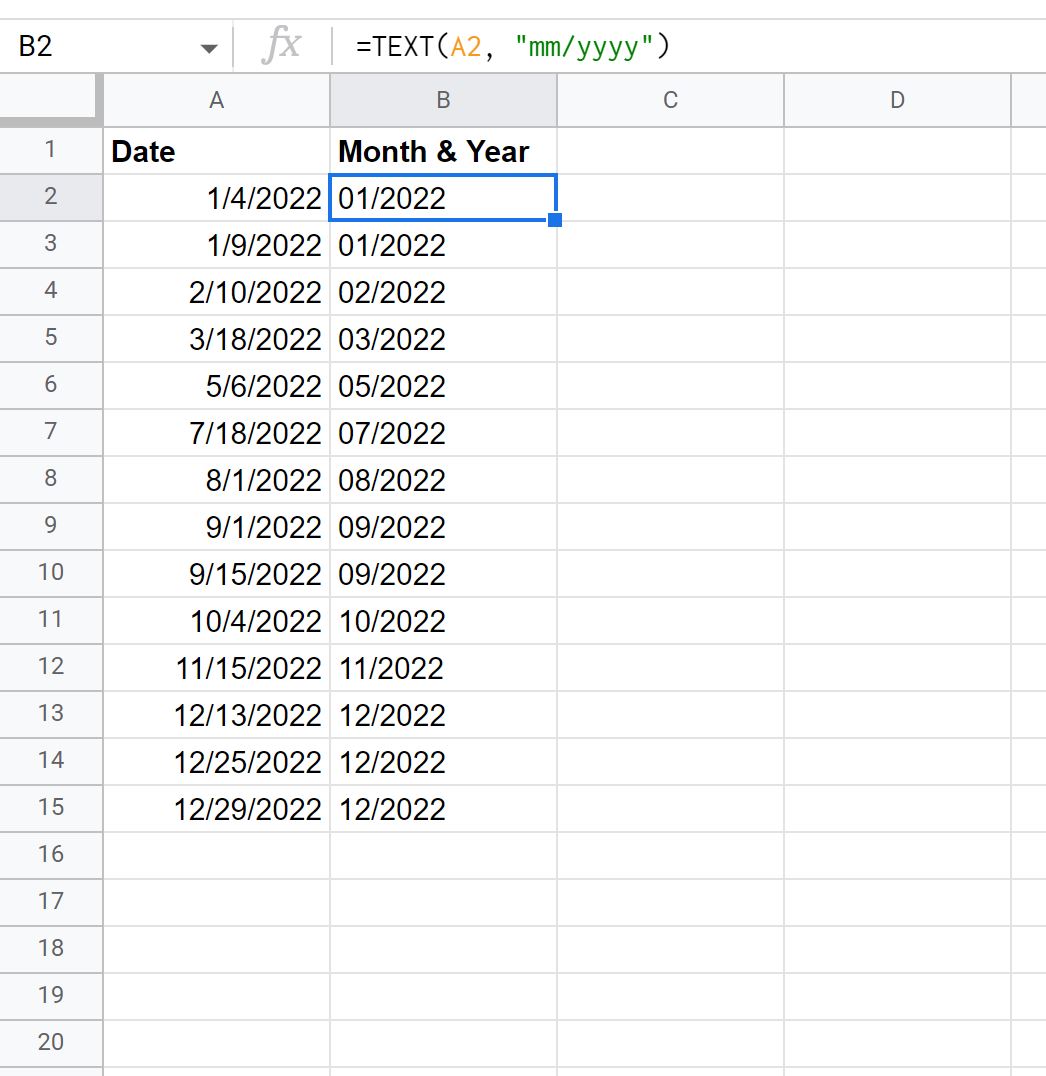Select cell with date 7/18/2022
The image size is (1046, 1076).
(x=216, y=433)
